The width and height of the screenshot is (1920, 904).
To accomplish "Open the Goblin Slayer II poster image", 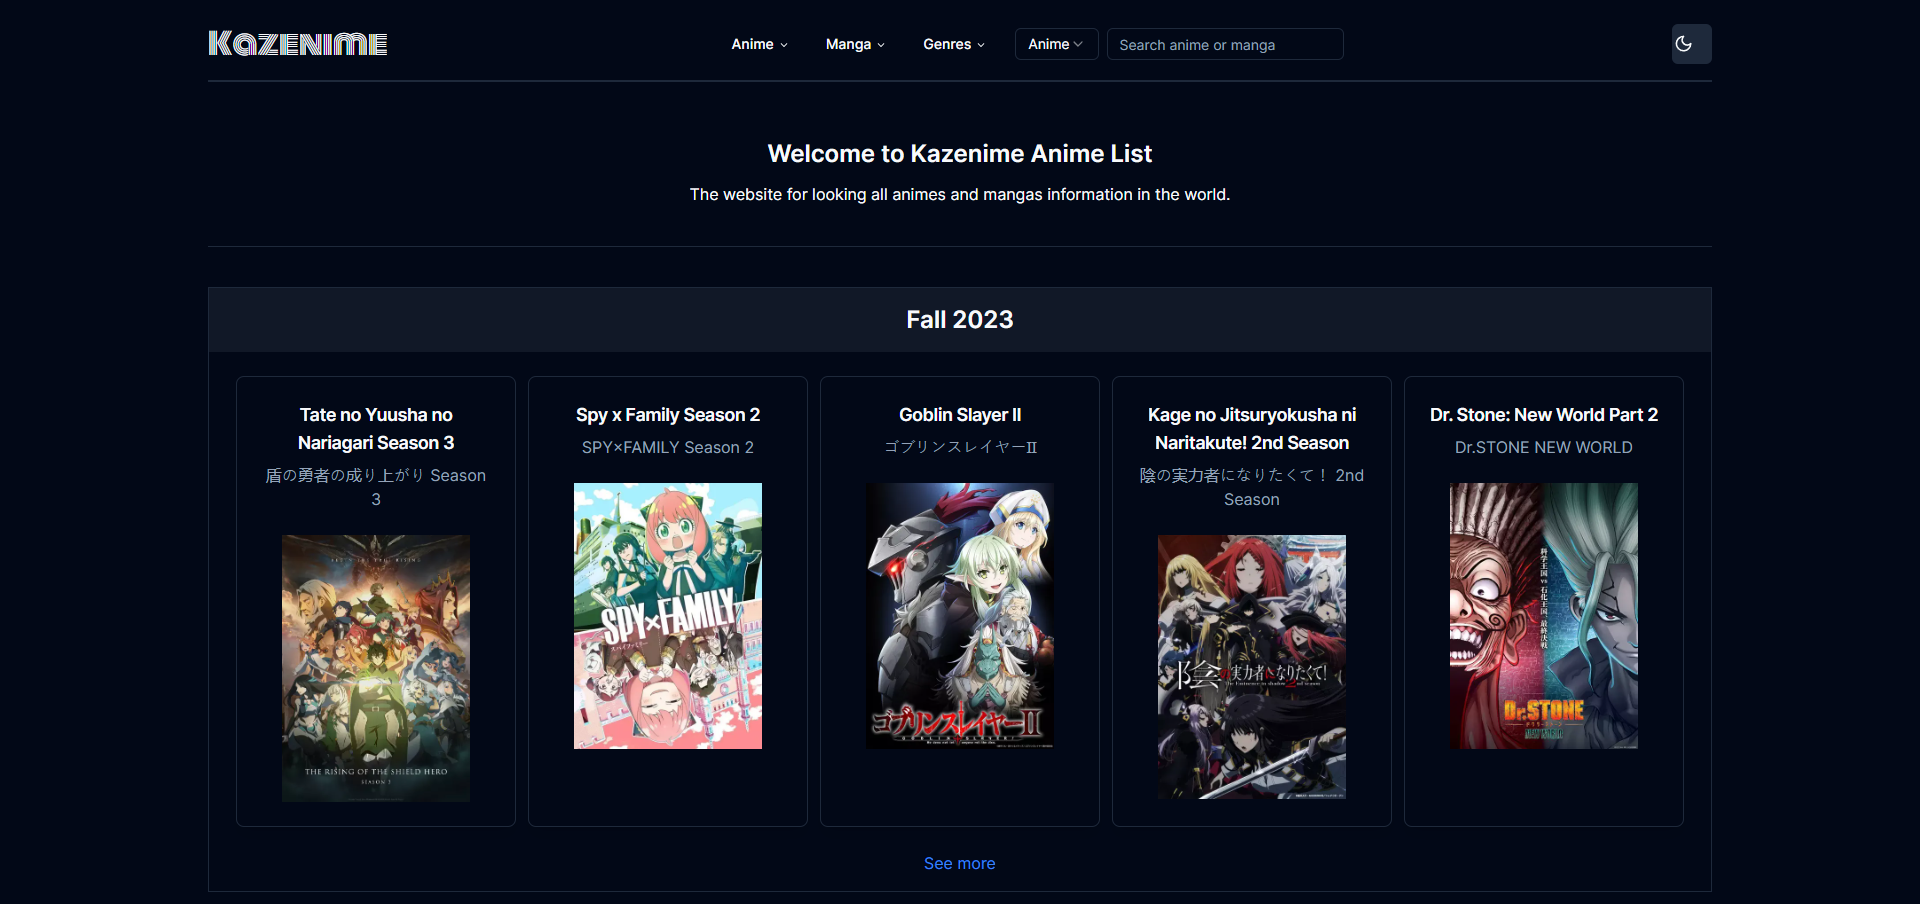I will click(960, 616).
